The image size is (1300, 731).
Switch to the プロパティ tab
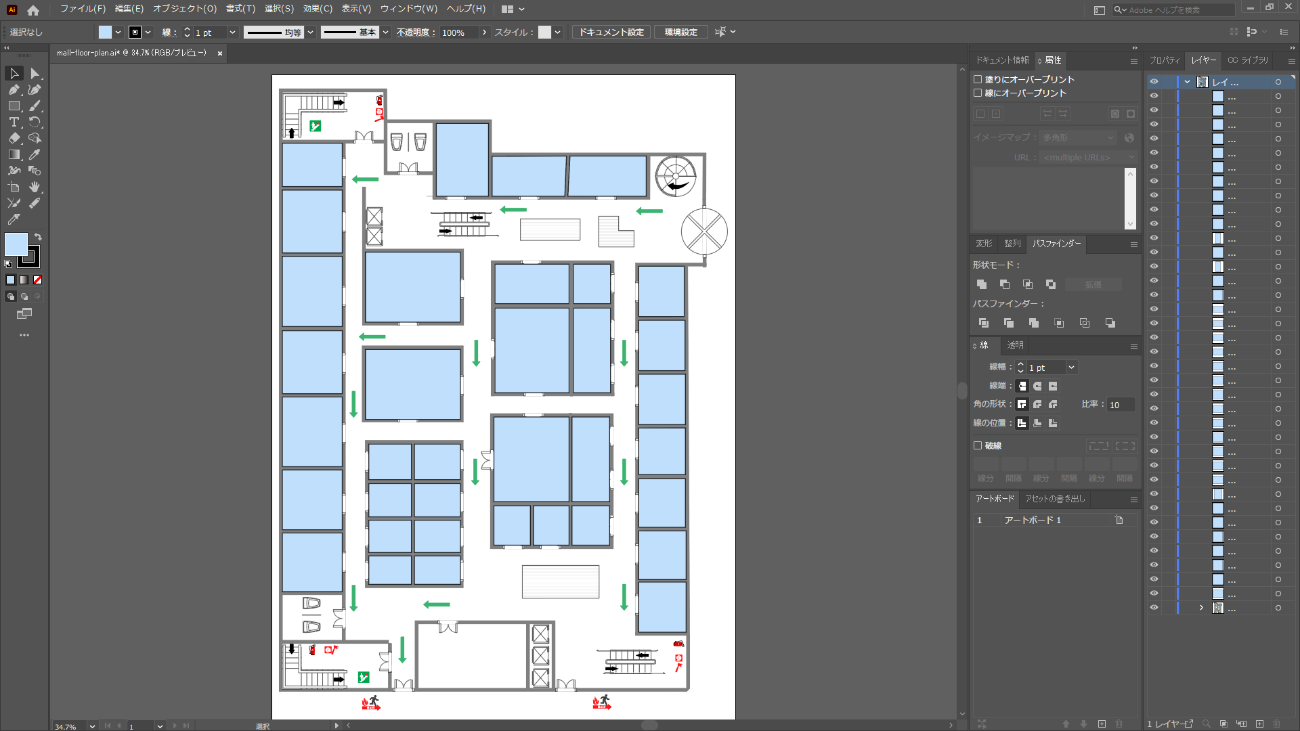pyautogui.click(x=1165, y=60)
